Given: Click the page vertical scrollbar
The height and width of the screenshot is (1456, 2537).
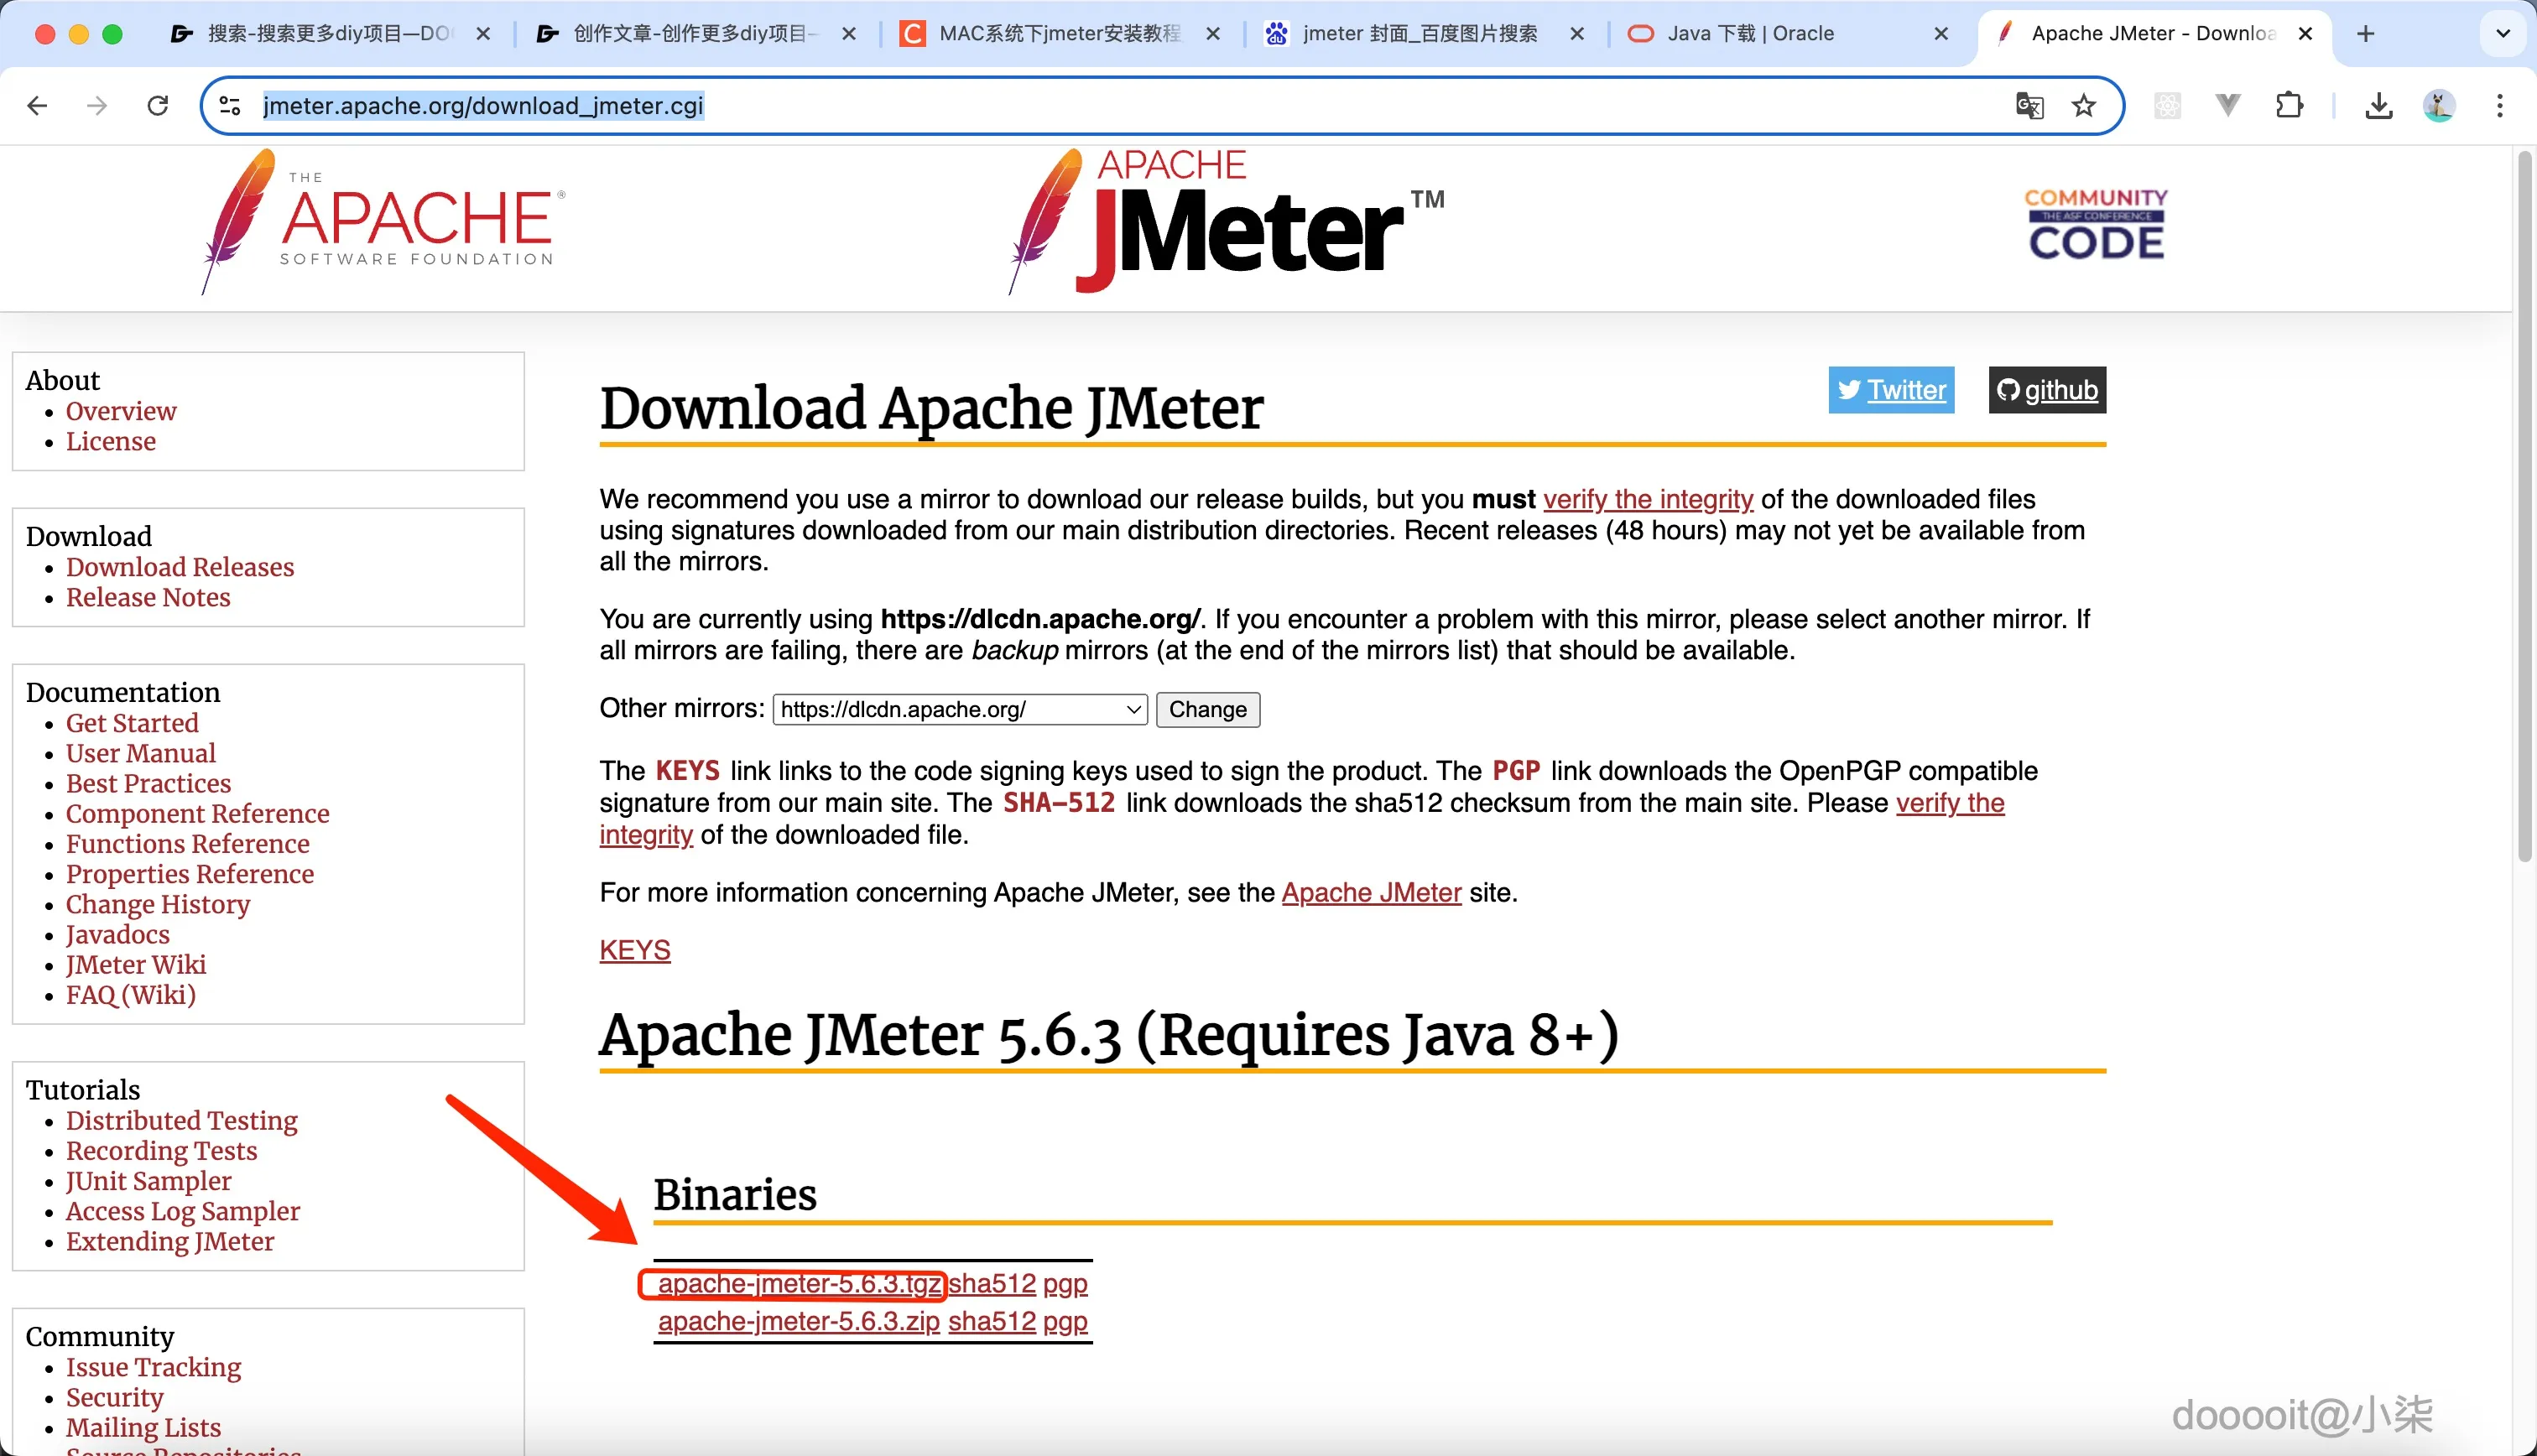Looking at the screenshot, I should pyautogui.click(x=2524, y=500).
